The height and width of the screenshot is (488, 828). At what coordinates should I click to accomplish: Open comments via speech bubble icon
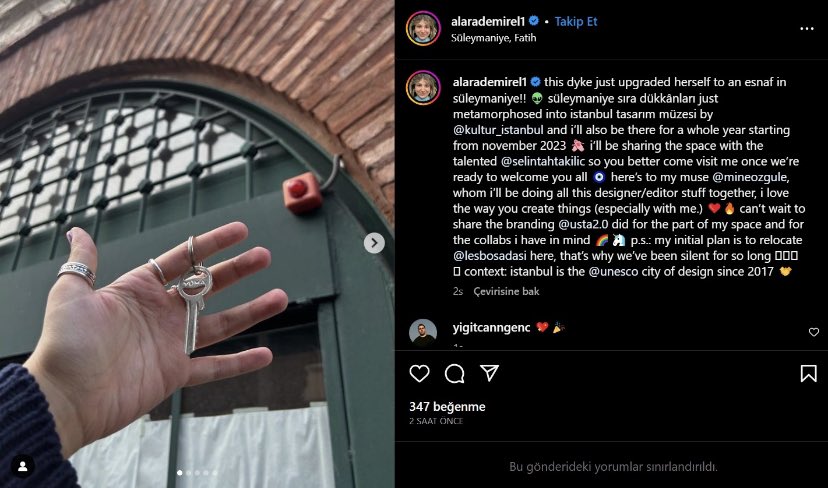click(x=454, y=373)
